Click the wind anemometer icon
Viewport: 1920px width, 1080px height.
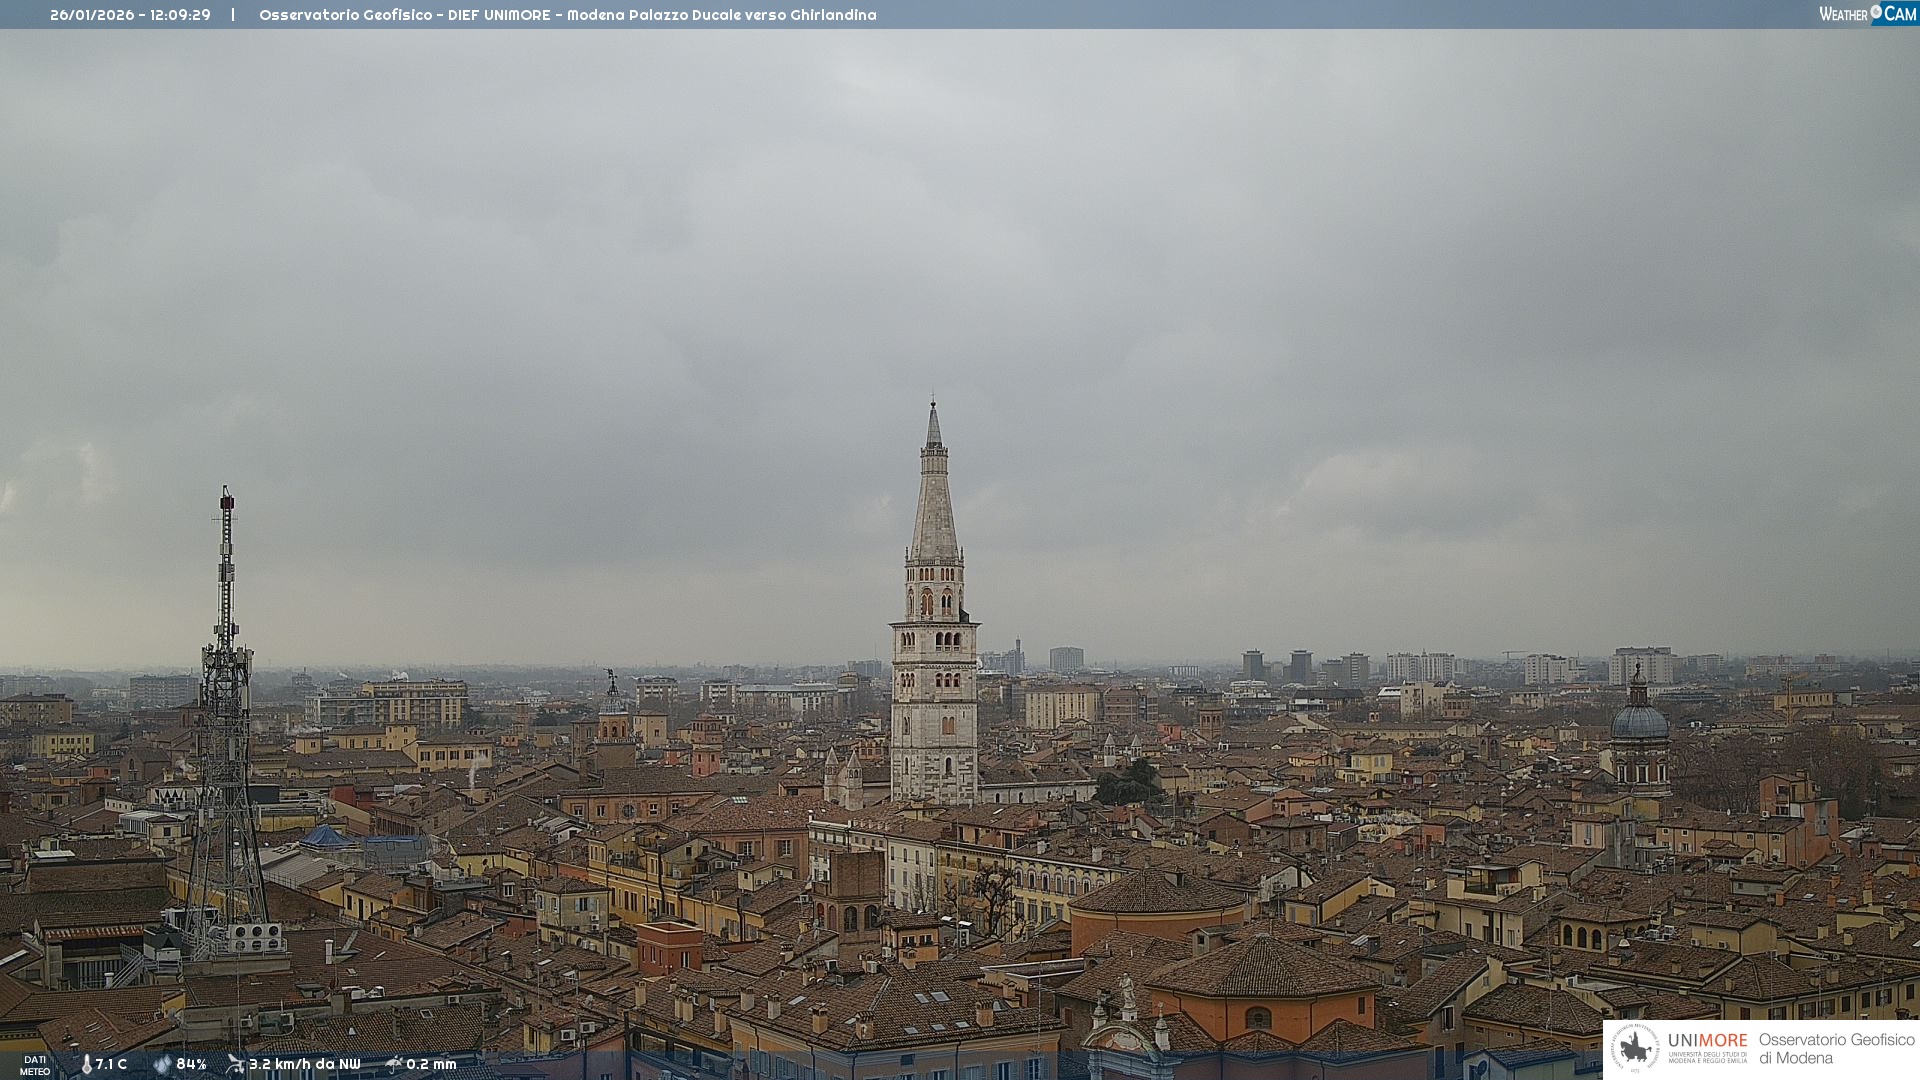[x=235, y=1064]
